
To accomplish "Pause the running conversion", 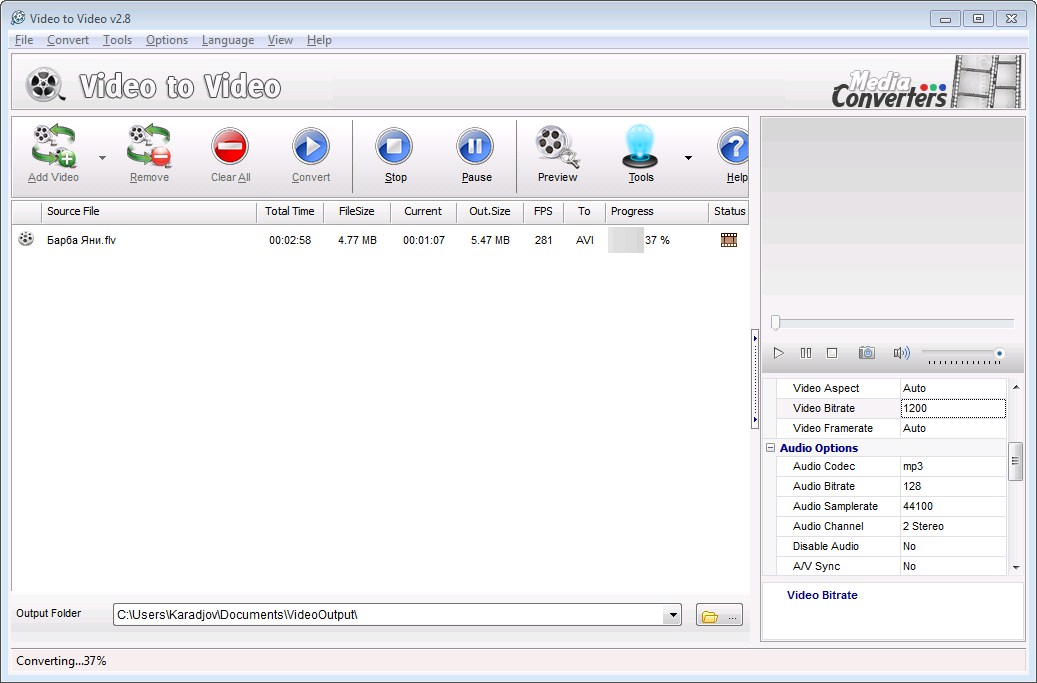I will (476, 147).
